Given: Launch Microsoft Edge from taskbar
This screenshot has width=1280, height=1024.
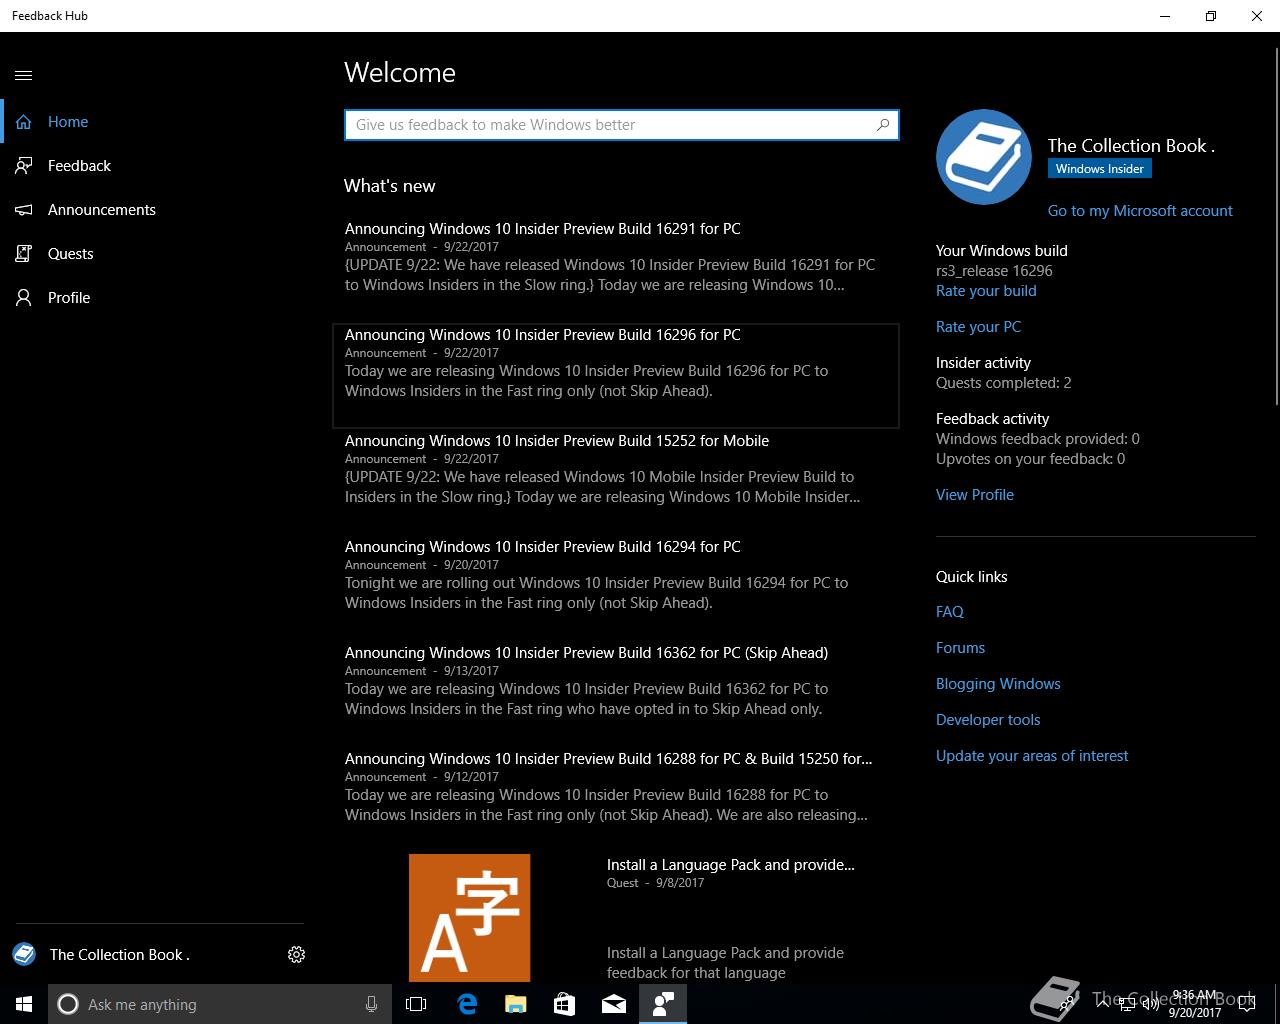Looking at the screenshot, I should click(467, 1004).
